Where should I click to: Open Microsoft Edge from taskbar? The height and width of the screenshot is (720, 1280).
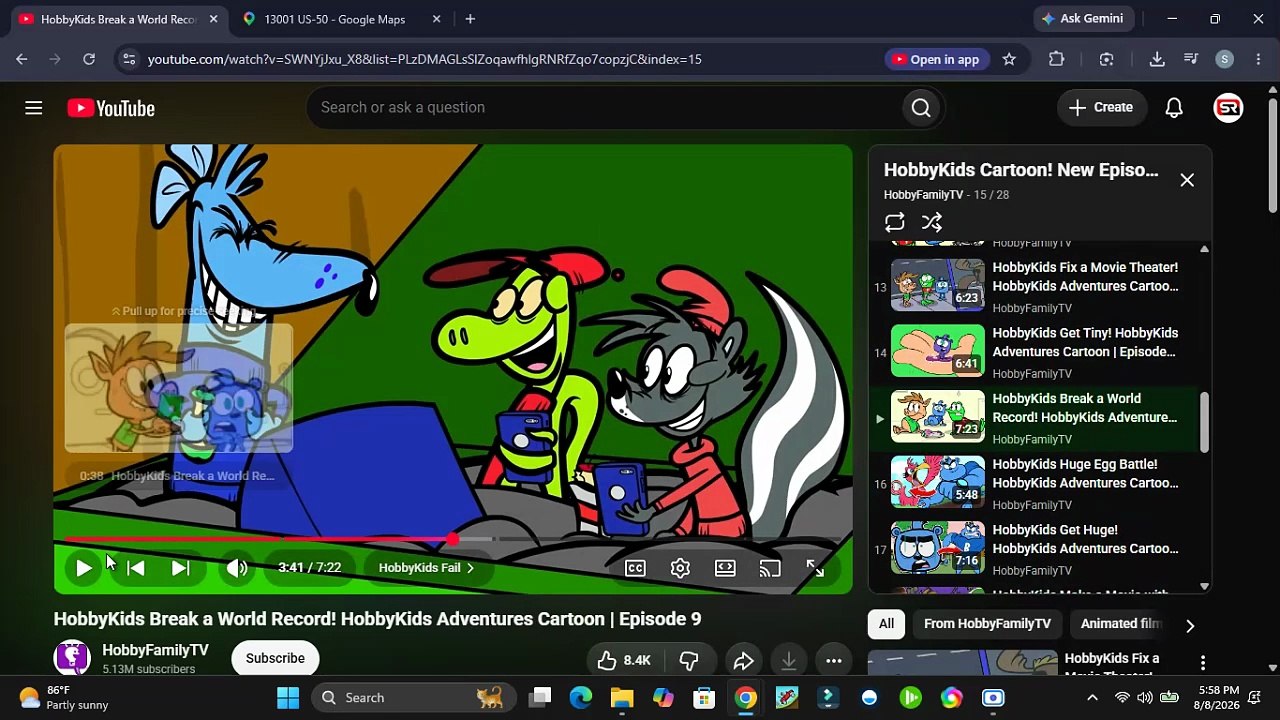pyautogui.click(x=581, y=697)
